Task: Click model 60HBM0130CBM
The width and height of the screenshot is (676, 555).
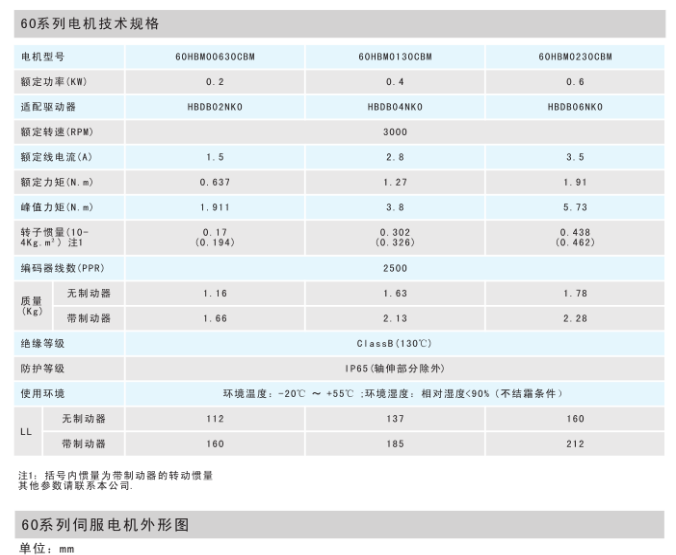Action: point(395,56)
